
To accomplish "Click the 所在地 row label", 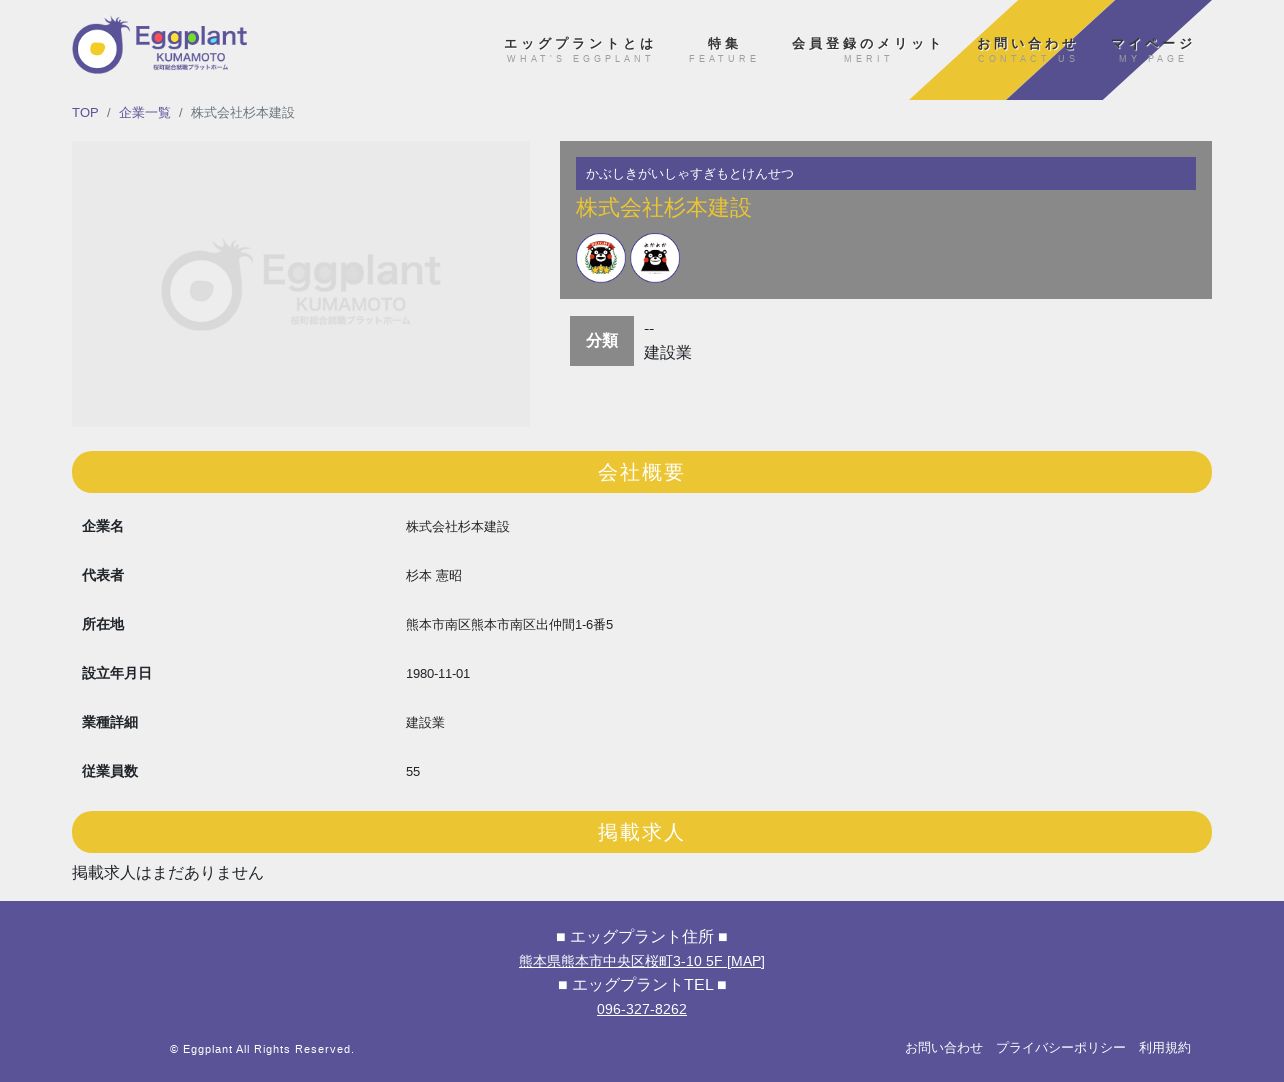I will pos(103,624).
